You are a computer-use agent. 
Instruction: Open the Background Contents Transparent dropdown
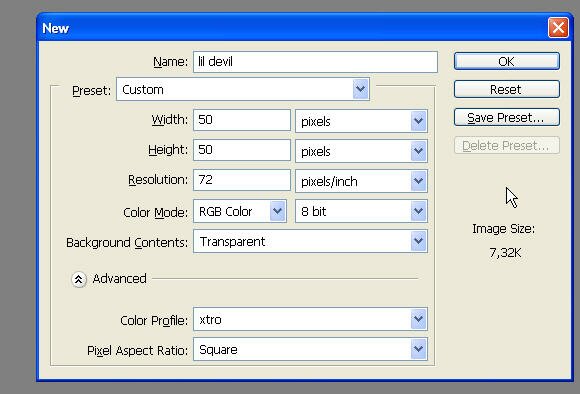(310, 241)
